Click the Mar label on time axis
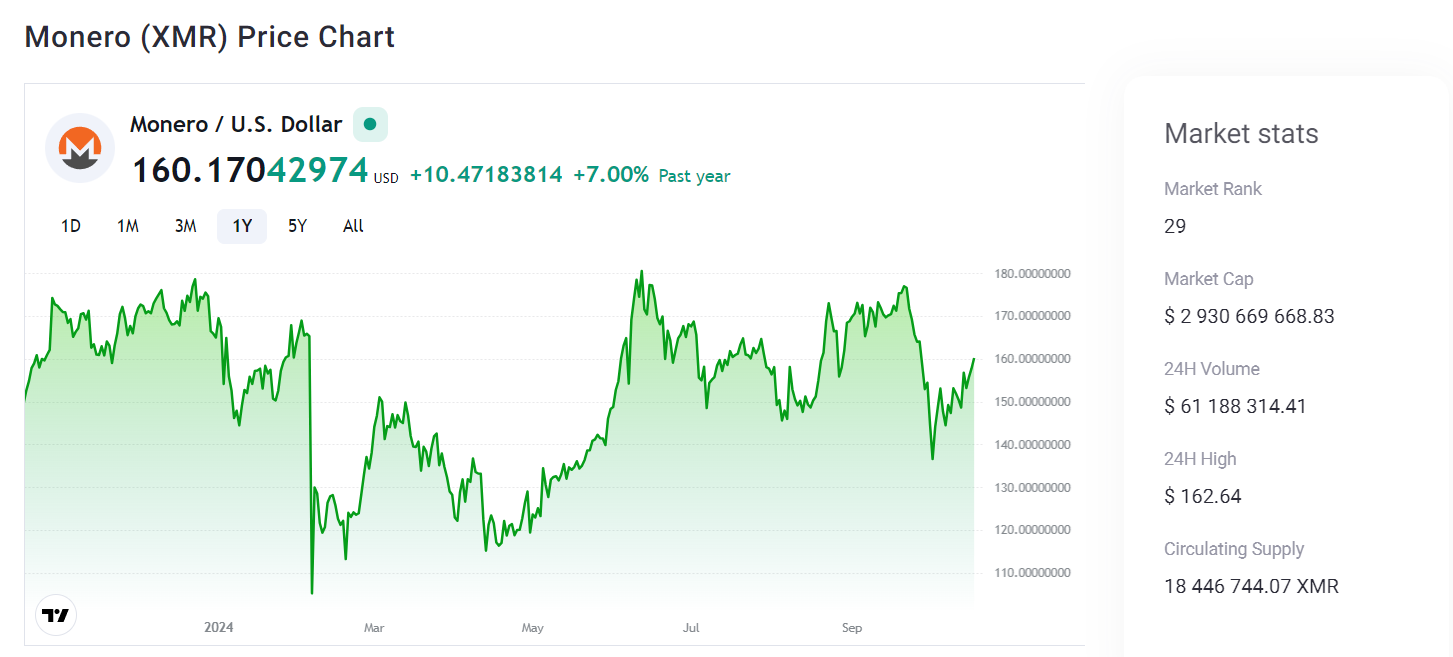Screen dimensions: 1453x657 [x=374, y=628]
